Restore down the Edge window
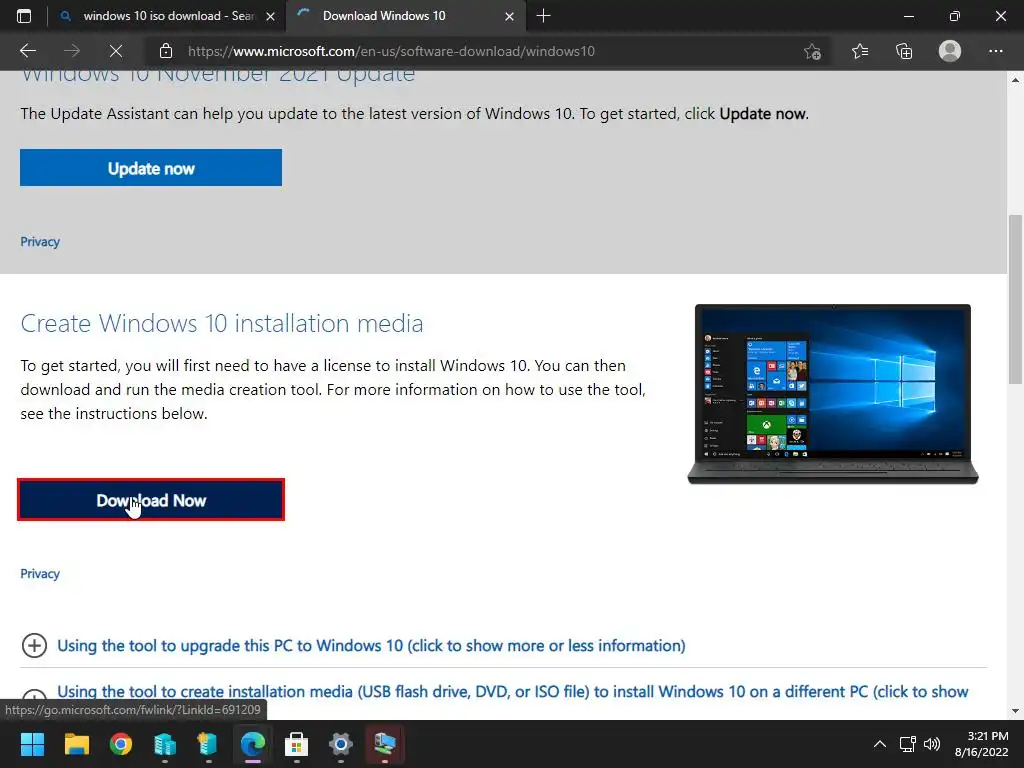Viewport: 1024px width, 768px height. coord(955,16)
